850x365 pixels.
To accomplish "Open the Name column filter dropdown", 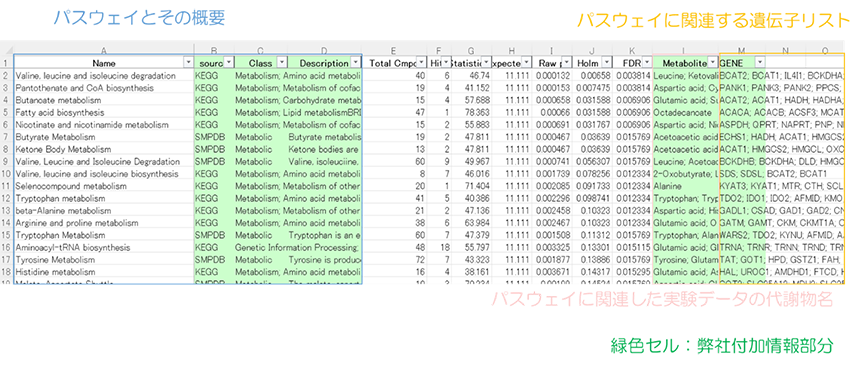I will tap(188, 62).
